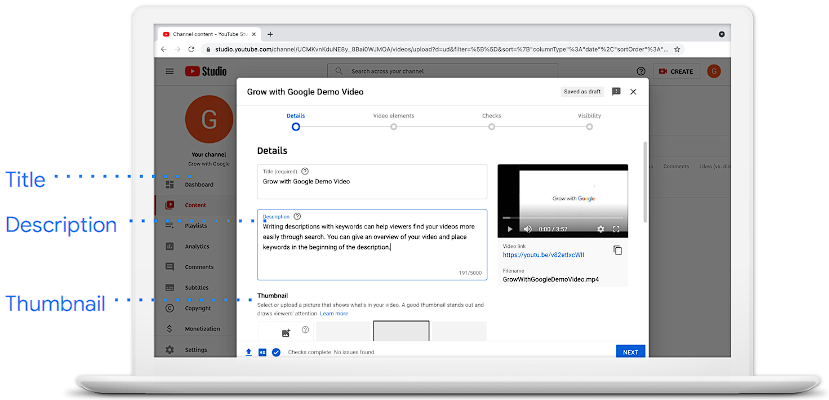
Task: Open the https://youtu.be video link
Action: coord(544,255)
